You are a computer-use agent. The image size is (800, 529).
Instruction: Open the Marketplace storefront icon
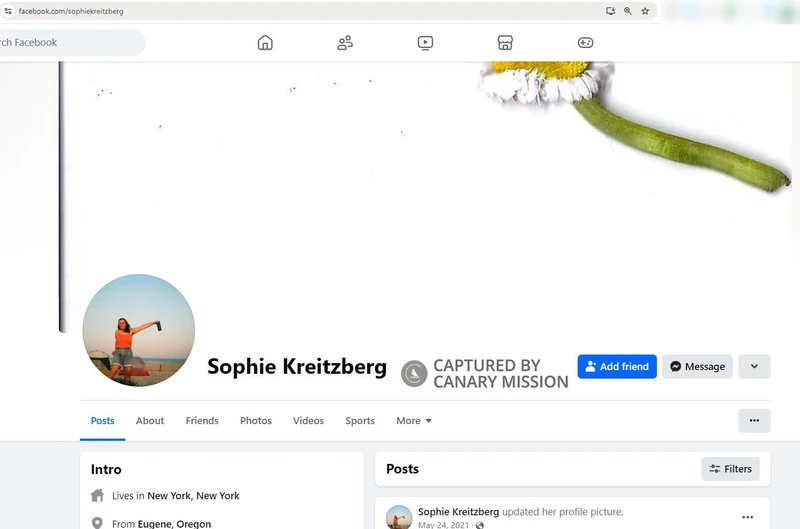point(505,42)
